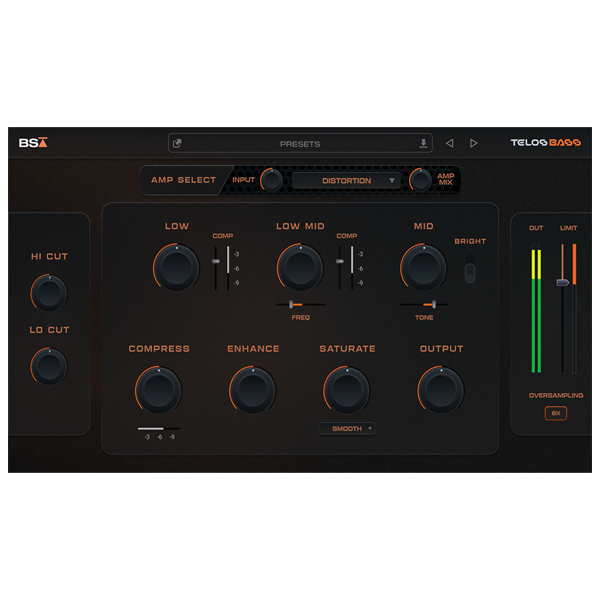The width and height of the screenshot is (600, 600).
Task: Toggle the Bright switch
Action: coord(470,268)
